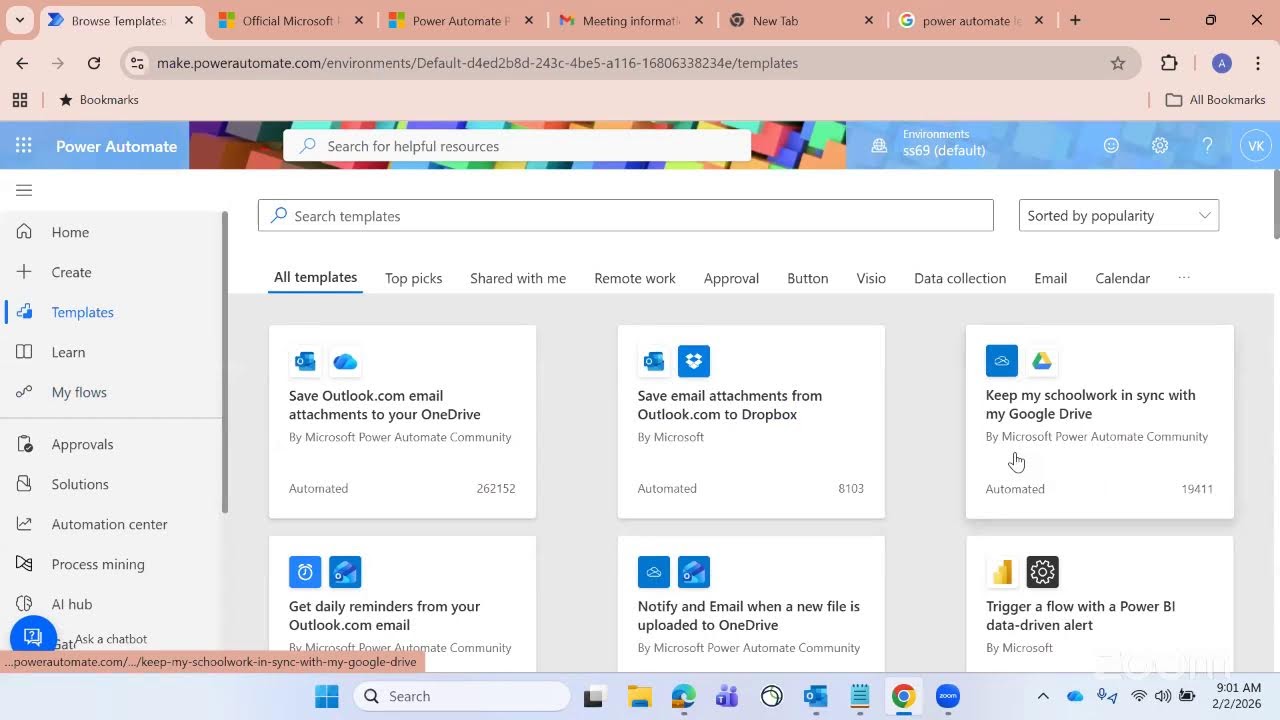The height and width of the screenshot is (720, 1280).
Task: Switch to the Data collection tab
Action: tap(960, 278)
